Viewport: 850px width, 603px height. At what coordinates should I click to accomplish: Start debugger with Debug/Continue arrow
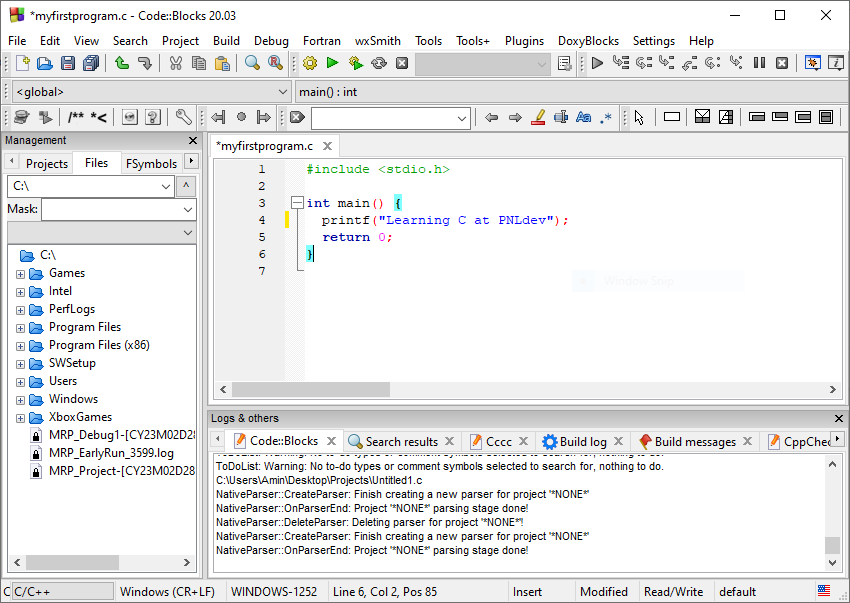597,63
